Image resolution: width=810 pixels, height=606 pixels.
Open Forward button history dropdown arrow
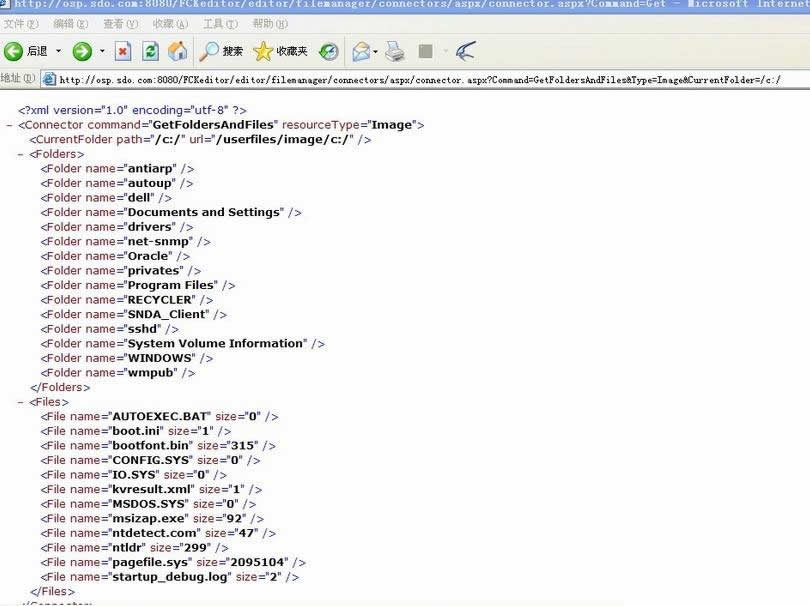(x=102, y=51)
